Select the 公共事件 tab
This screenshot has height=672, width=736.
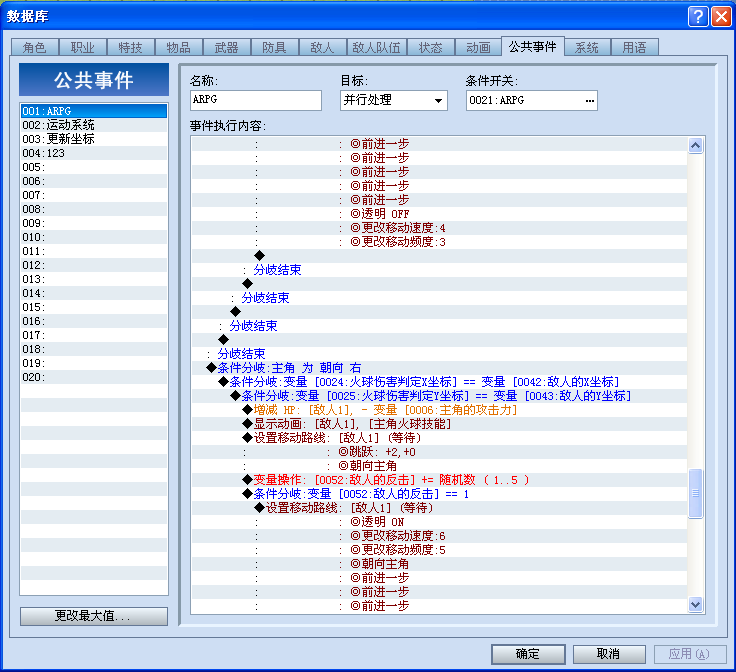coord(533,46)
